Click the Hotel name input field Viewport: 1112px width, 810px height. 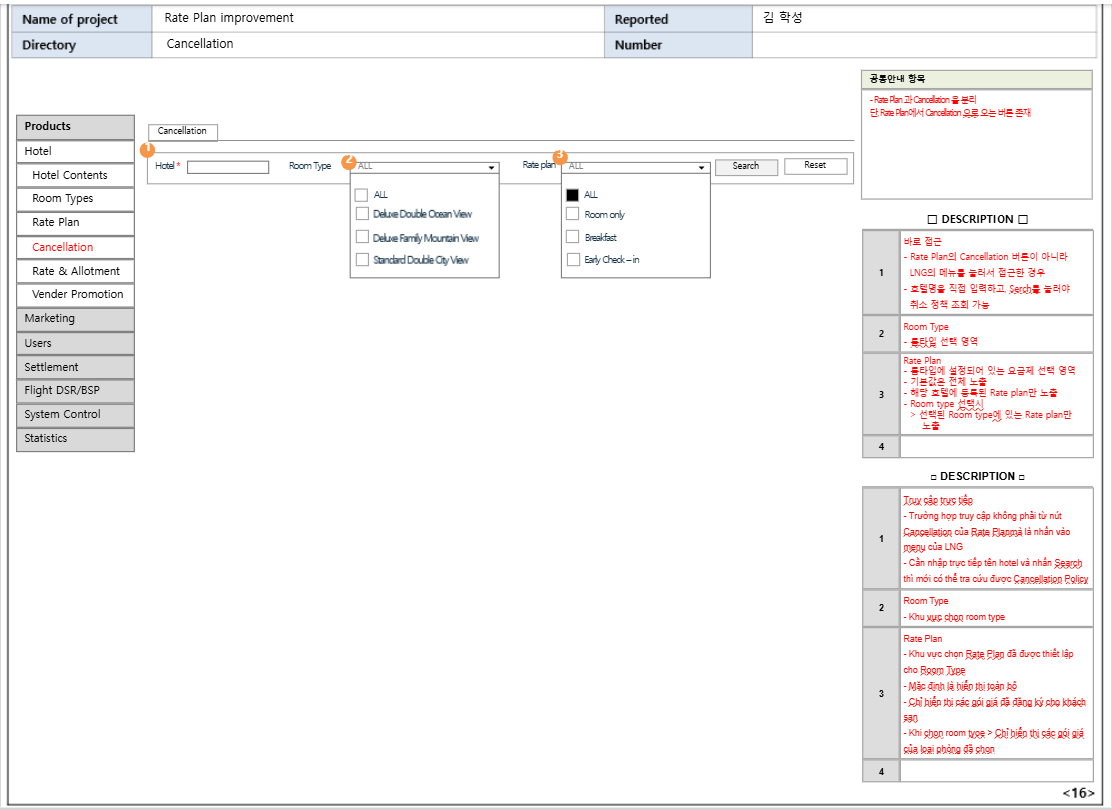click(228, 167)
